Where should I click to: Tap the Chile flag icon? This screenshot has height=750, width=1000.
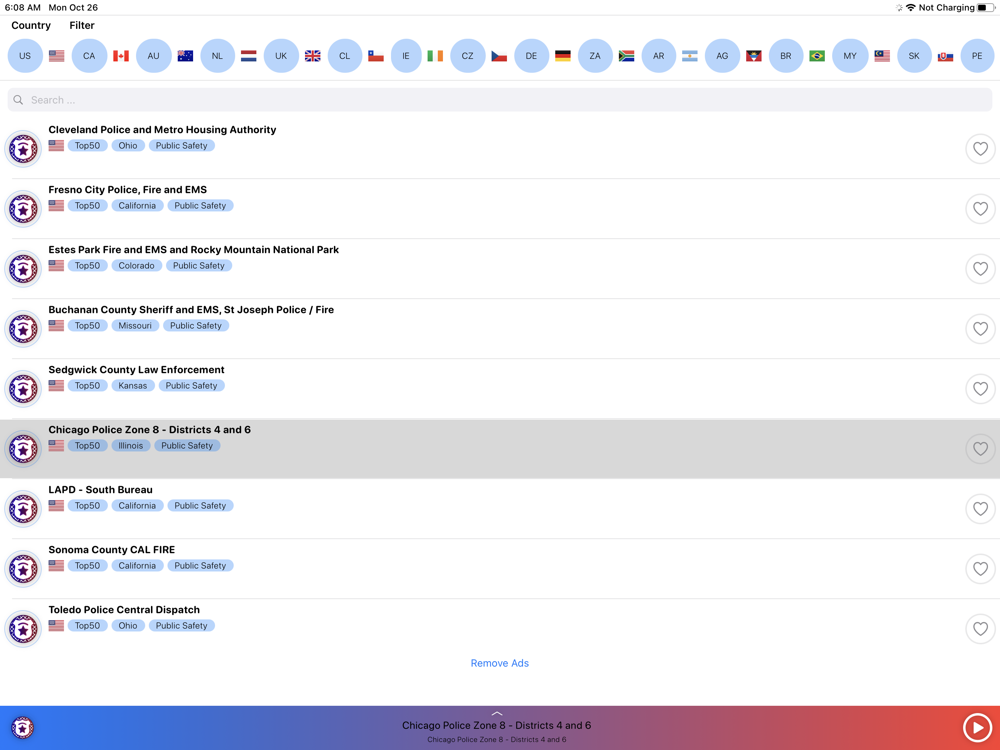(376, 56)
